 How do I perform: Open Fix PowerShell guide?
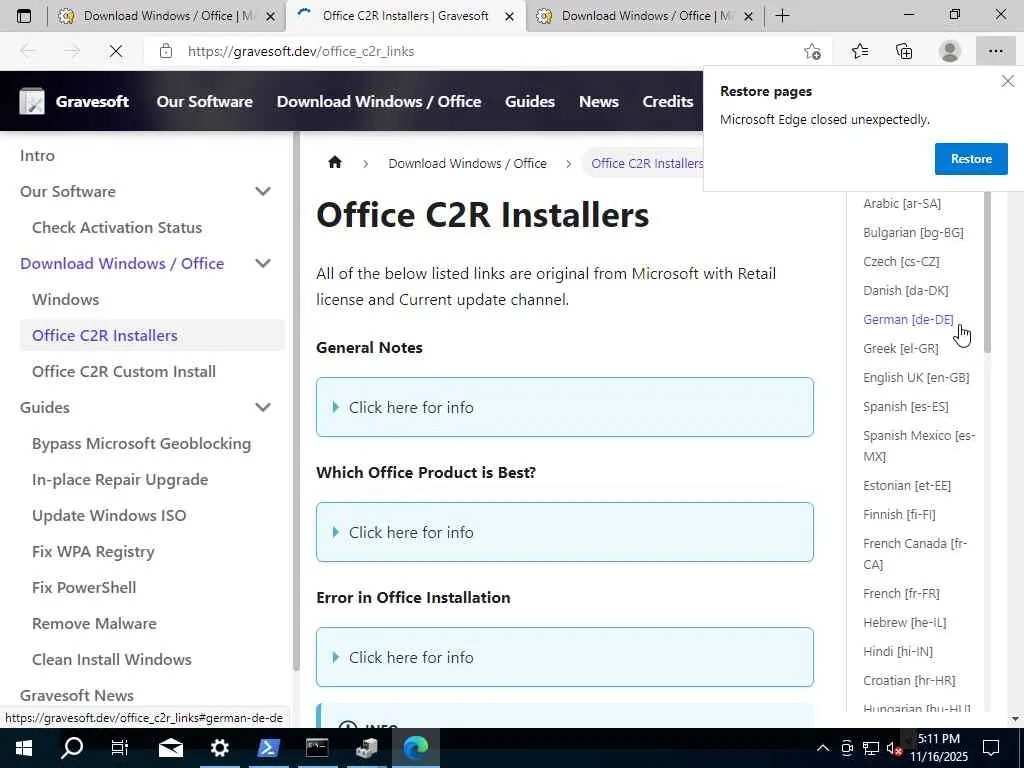[84, 587]
